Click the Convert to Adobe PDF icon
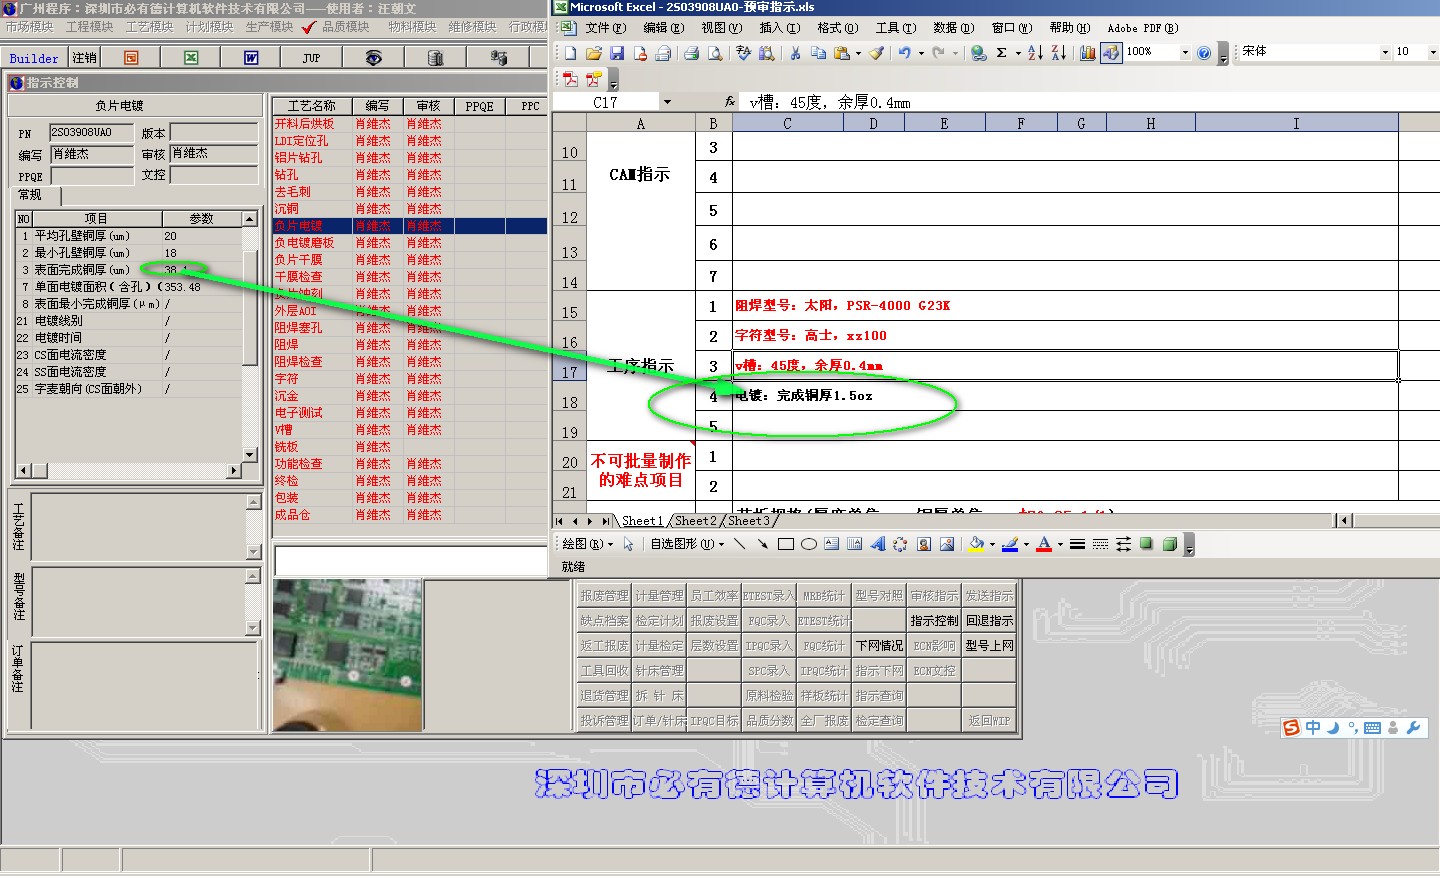 [x=570, y=79]
